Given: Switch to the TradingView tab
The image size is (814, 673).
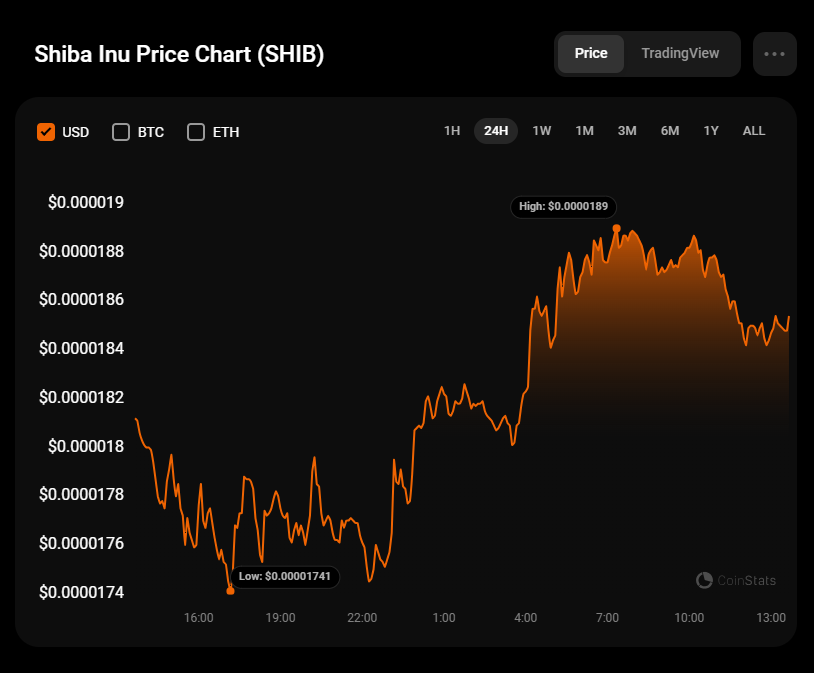Looking at the screenshot, I should click(680, 54).
